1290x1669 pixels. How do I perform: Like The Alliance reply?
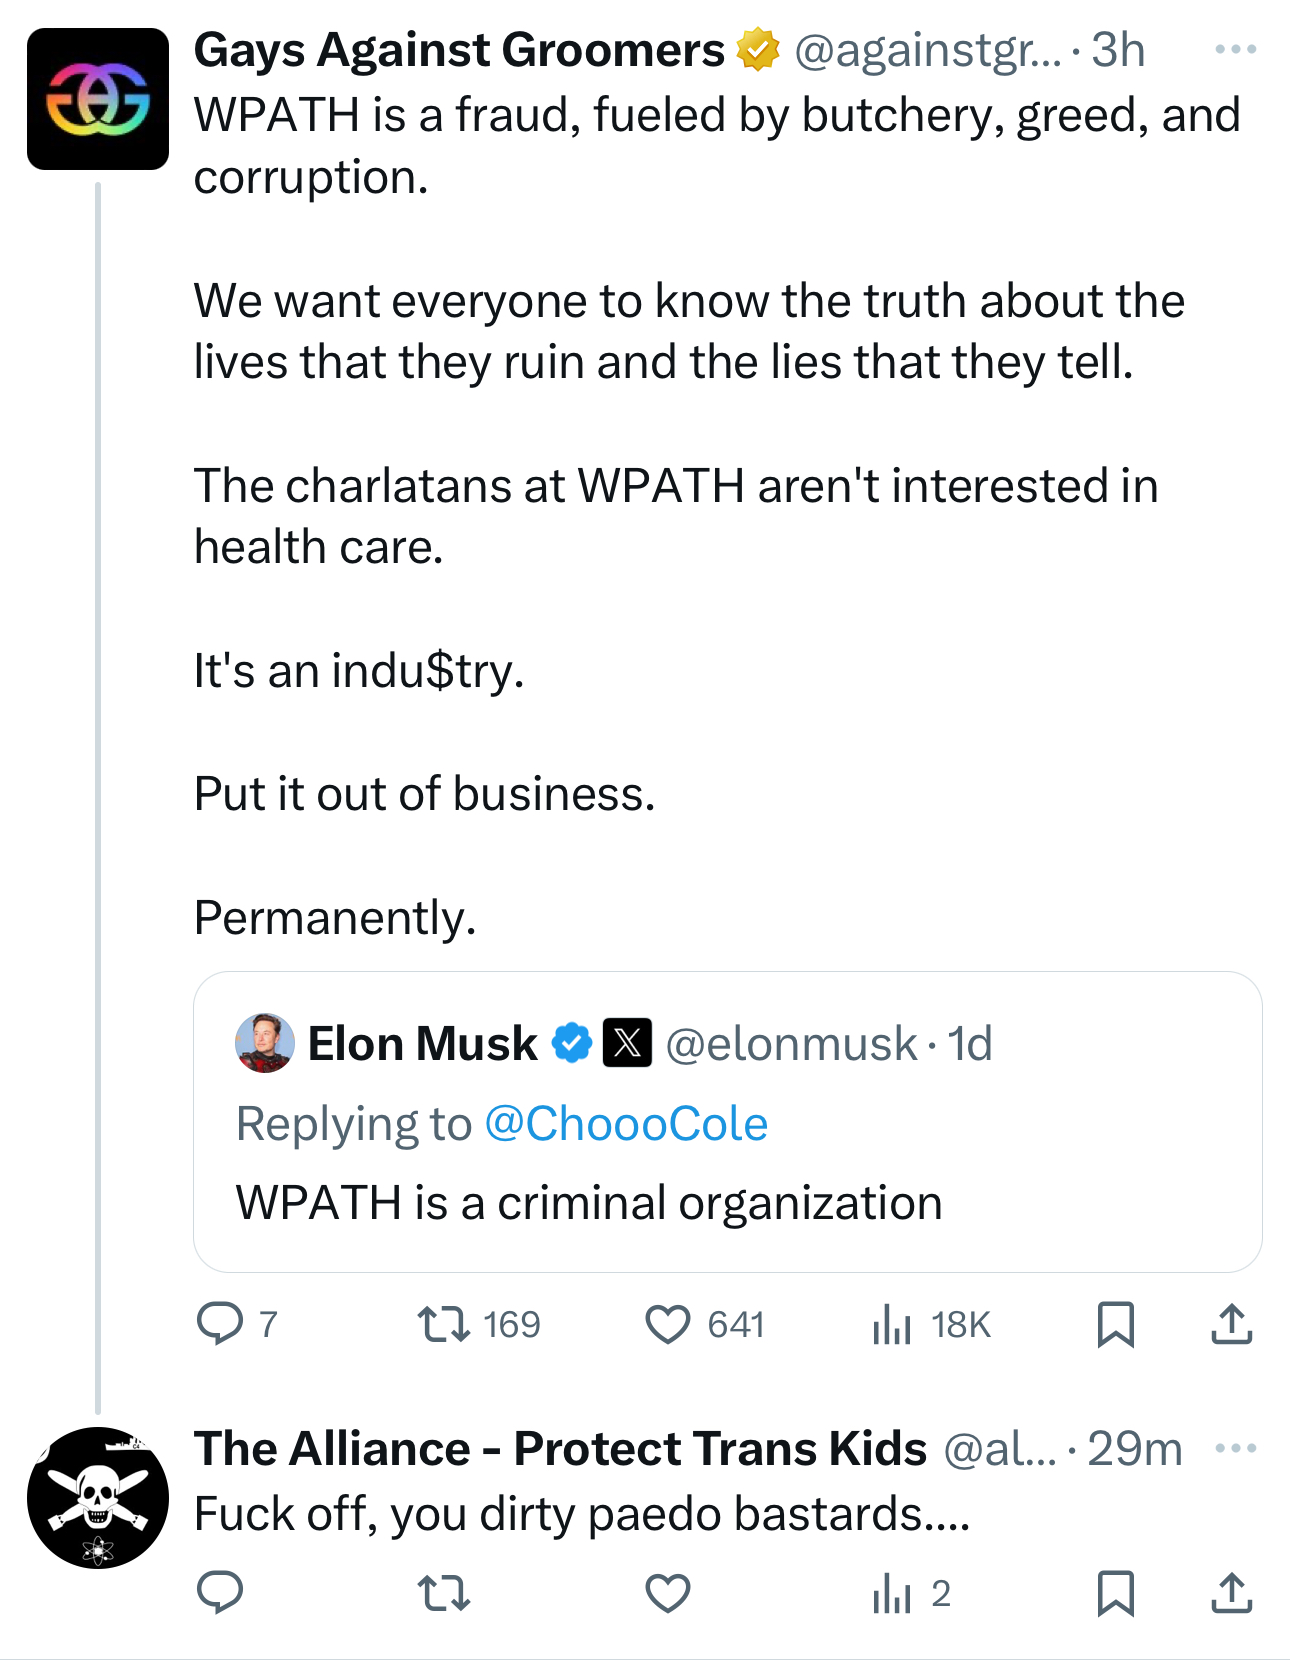pos(668,1592)
